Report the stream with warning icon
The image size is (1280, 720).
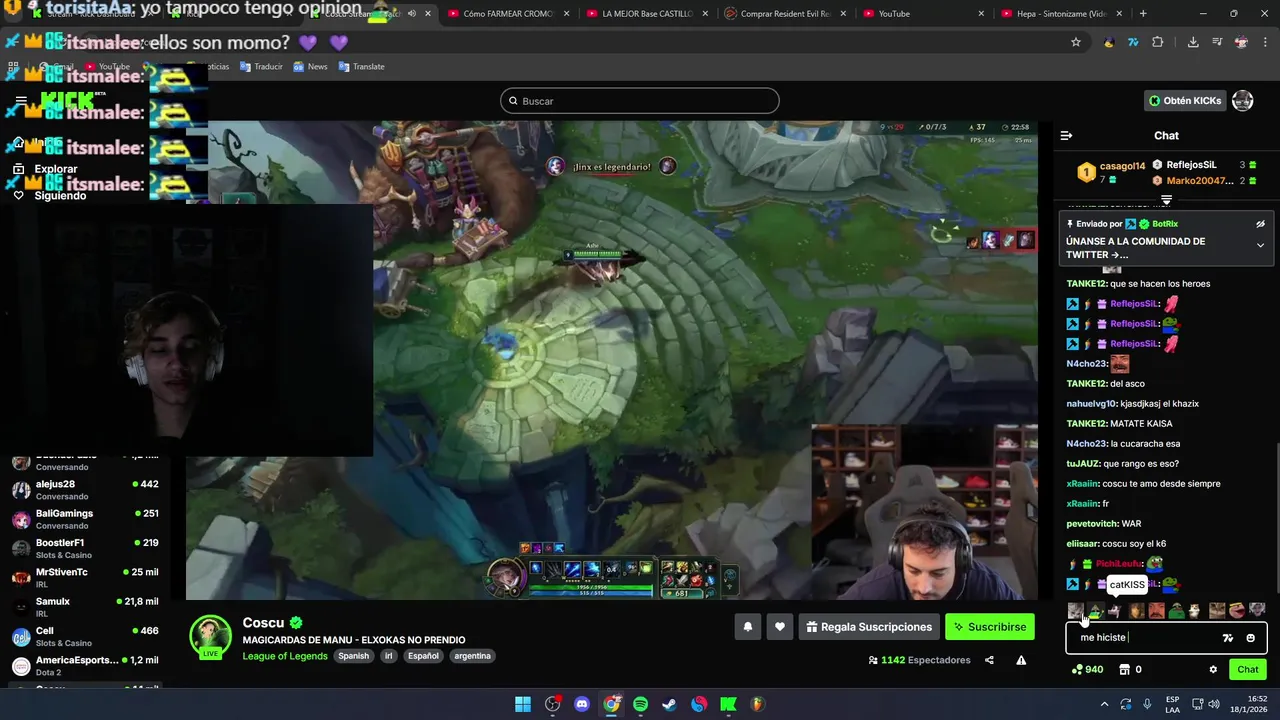tap(1021, 660)
